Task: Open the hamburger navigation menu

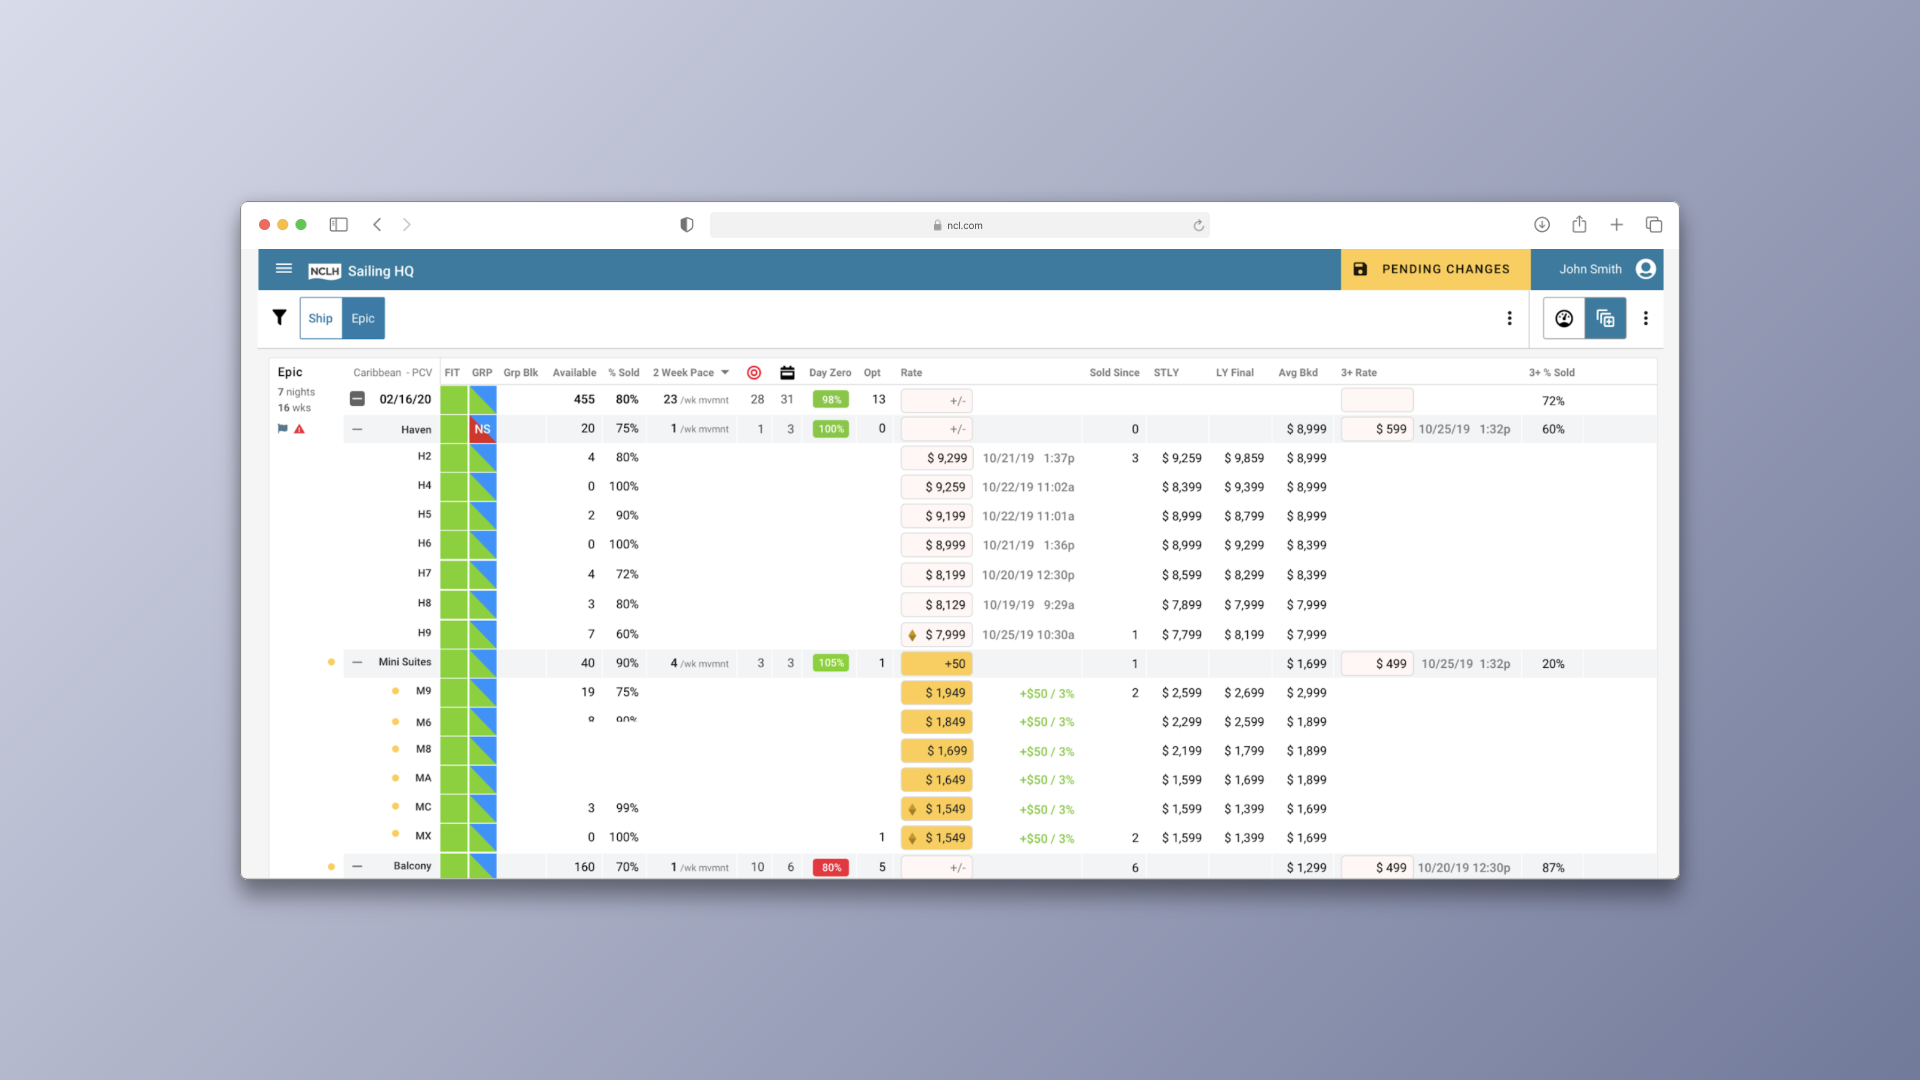Action: pyautogui.click(x=284, y=269)
